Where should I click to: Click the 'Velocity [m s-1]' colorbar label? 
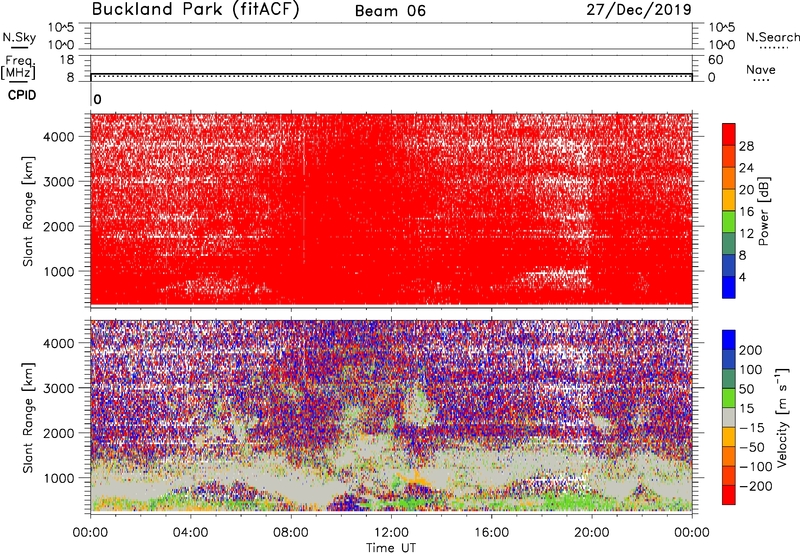pyautogui.click(x=782, y=417)
